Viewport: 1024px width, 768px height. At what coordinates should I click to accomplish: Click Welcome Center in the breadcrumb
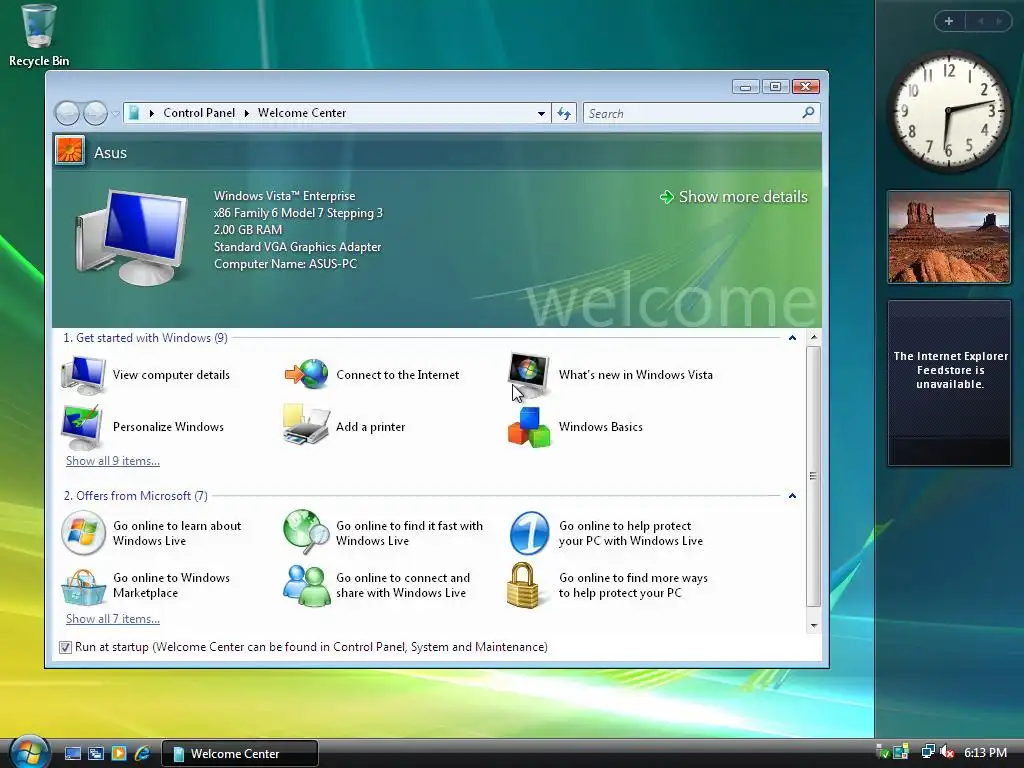(x=302, y=113)
